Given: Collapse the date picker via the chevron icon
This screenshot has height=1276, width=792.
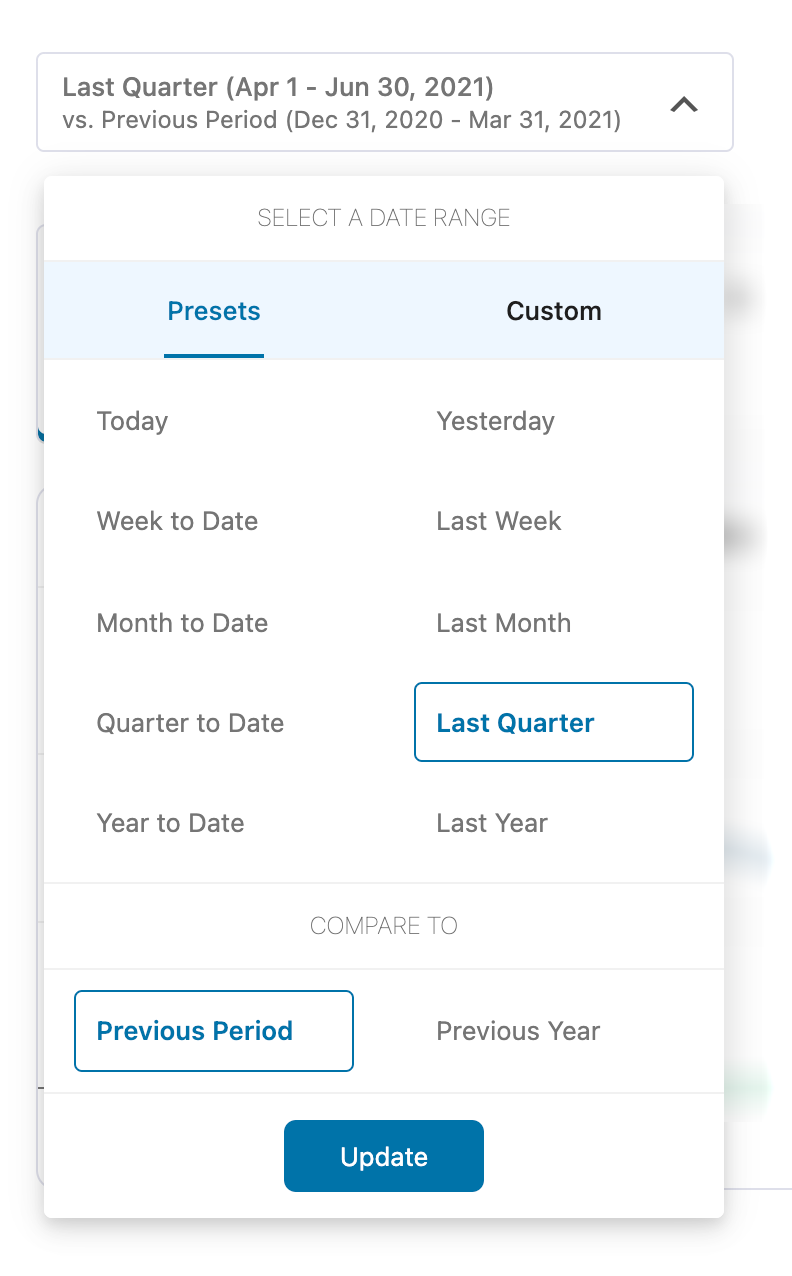Looking at the screenshot, I should pyautogui.click(x=684, y=103).
